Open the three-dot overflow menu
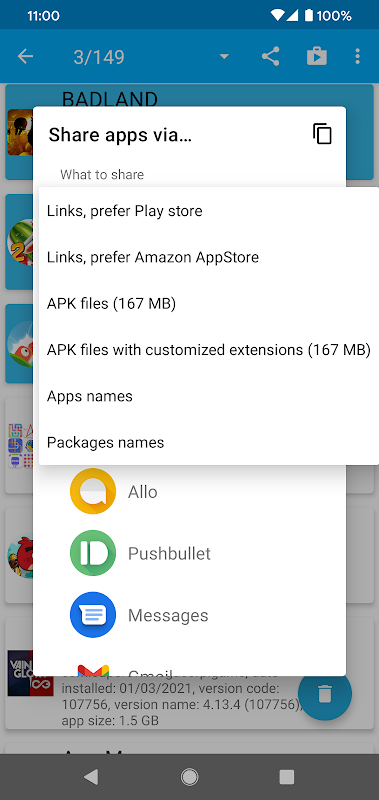 point(358,56)
